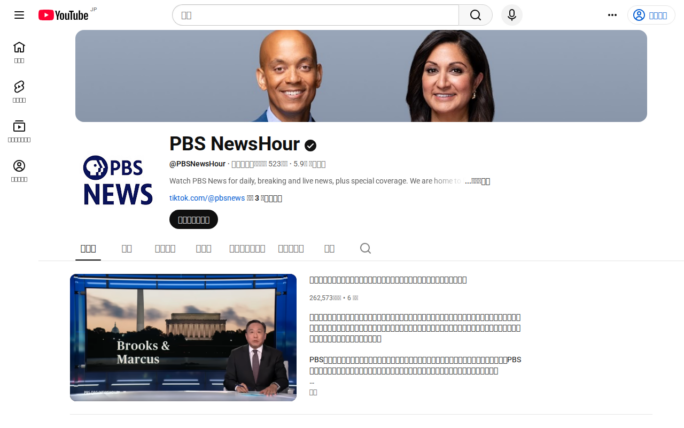Select the second channel tab next to Home
The height and width of the screenshot is (428, 684).
(x=127, y=248)
